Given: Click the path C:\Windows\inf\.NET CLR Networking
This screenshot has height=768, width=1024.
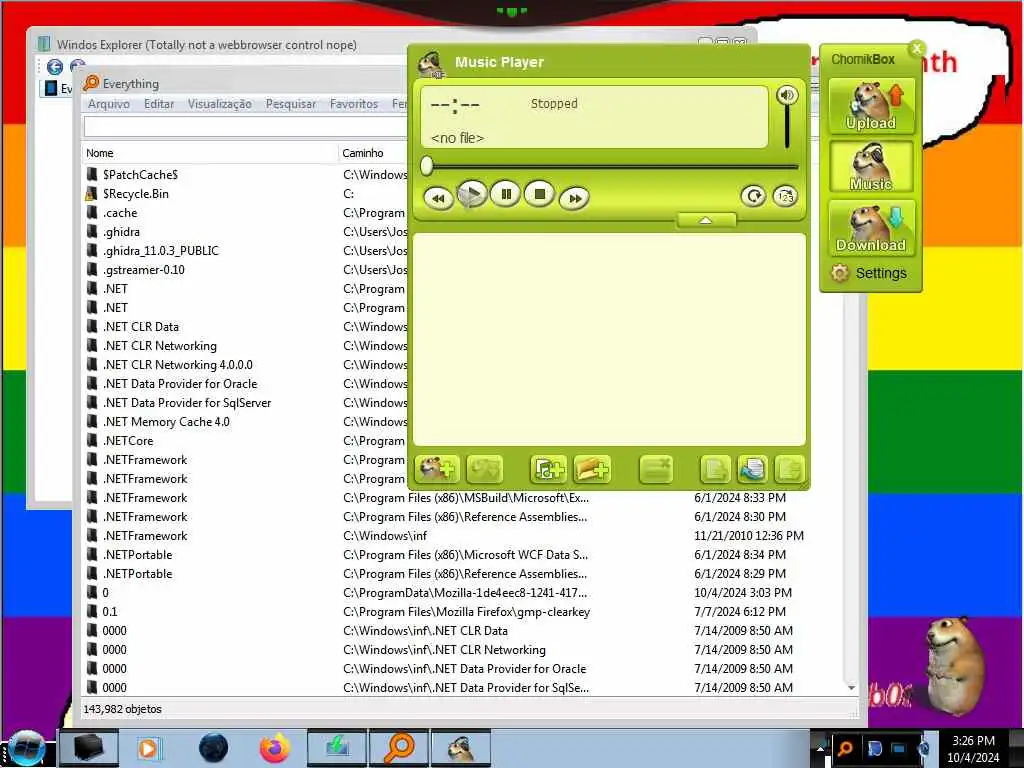Looking at the screenshot, I should (444, 649).
